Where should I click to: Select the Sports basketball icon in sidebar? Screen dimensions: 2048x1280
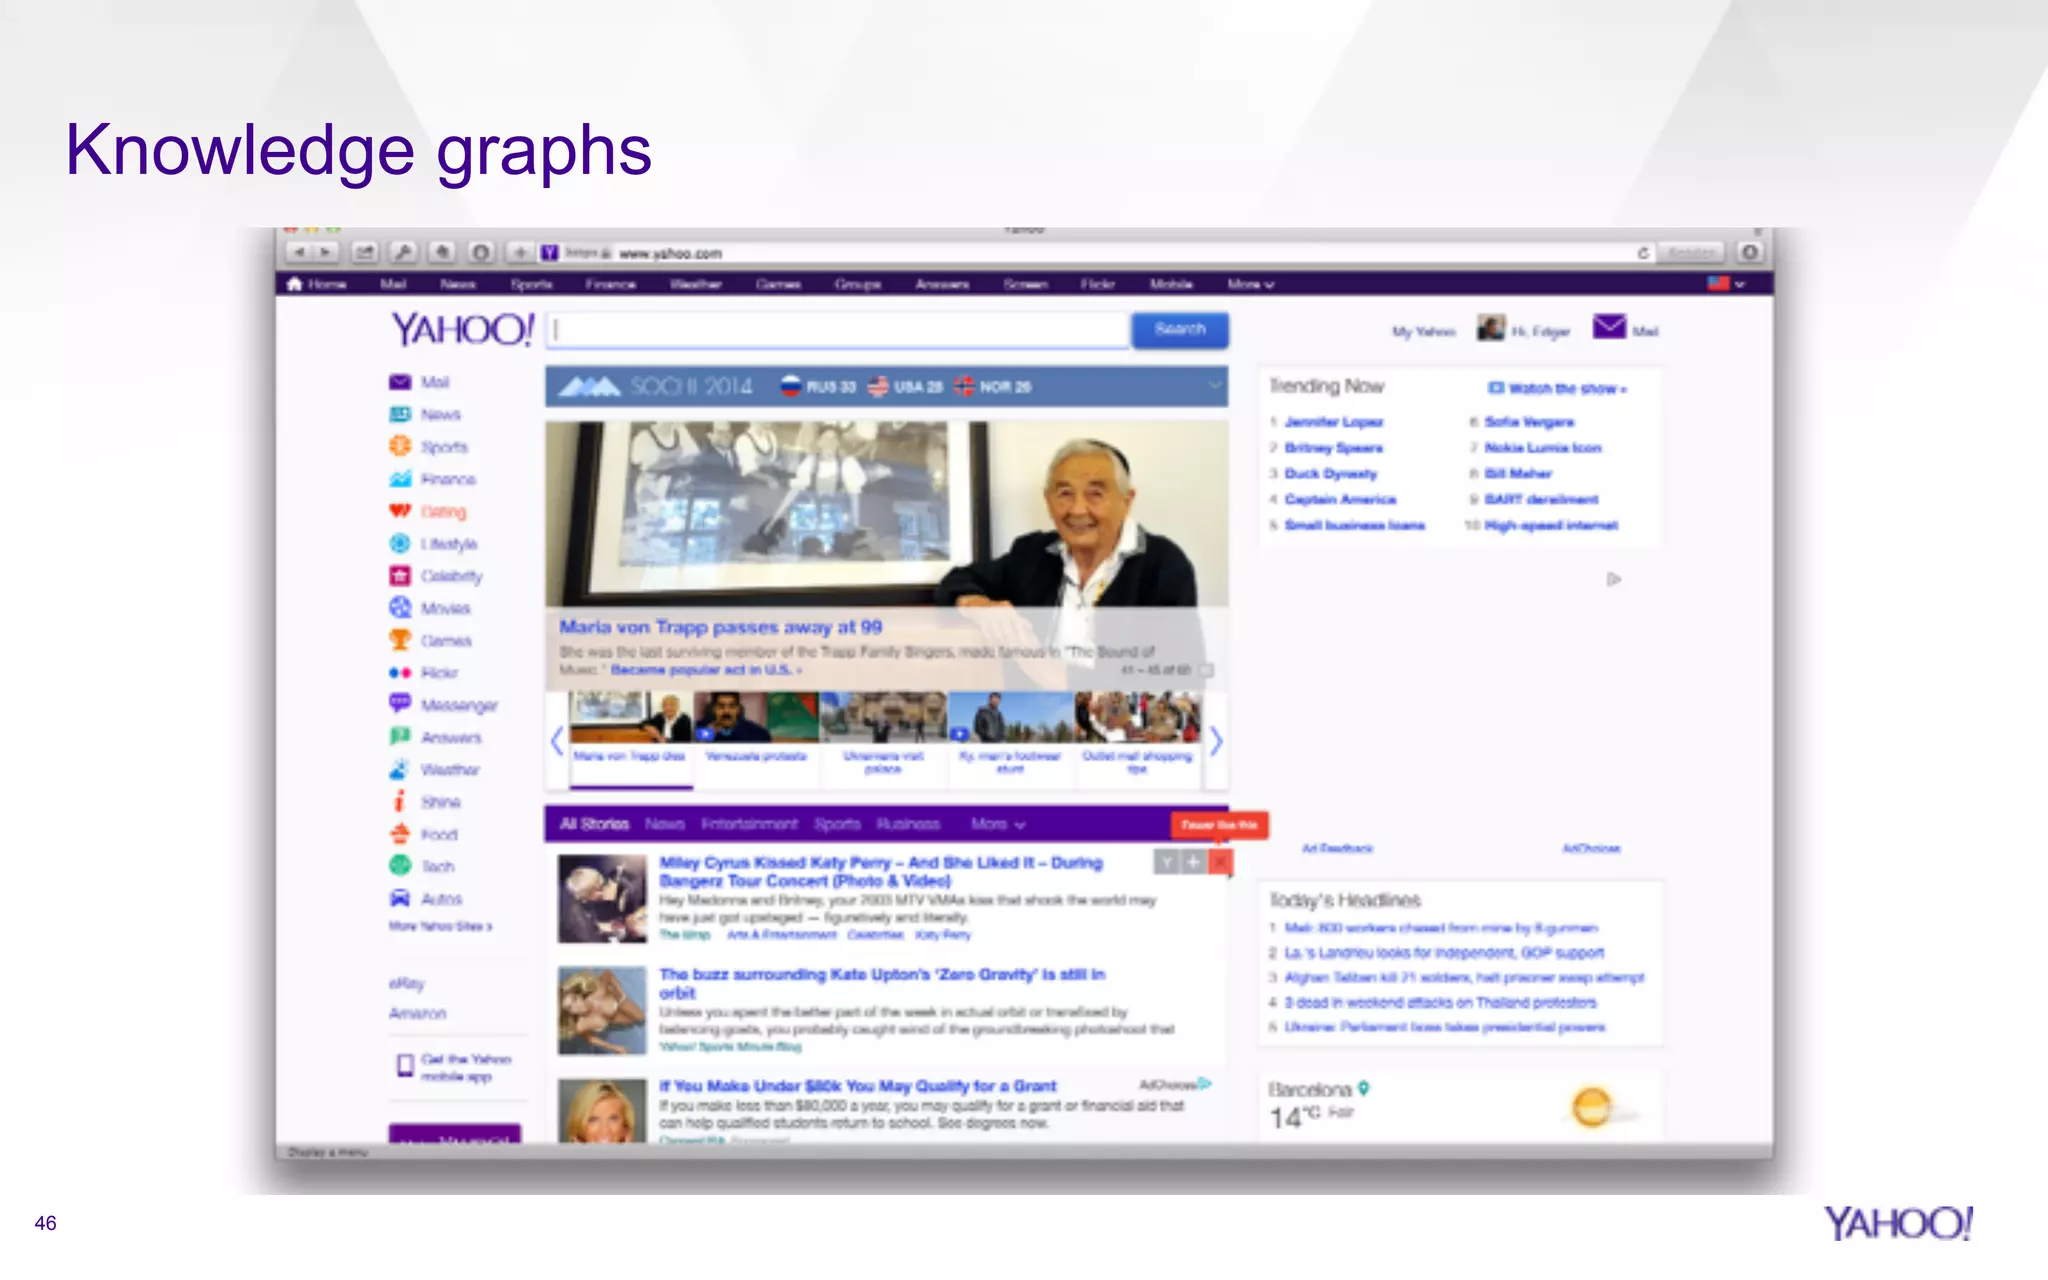tap(400, 446)
